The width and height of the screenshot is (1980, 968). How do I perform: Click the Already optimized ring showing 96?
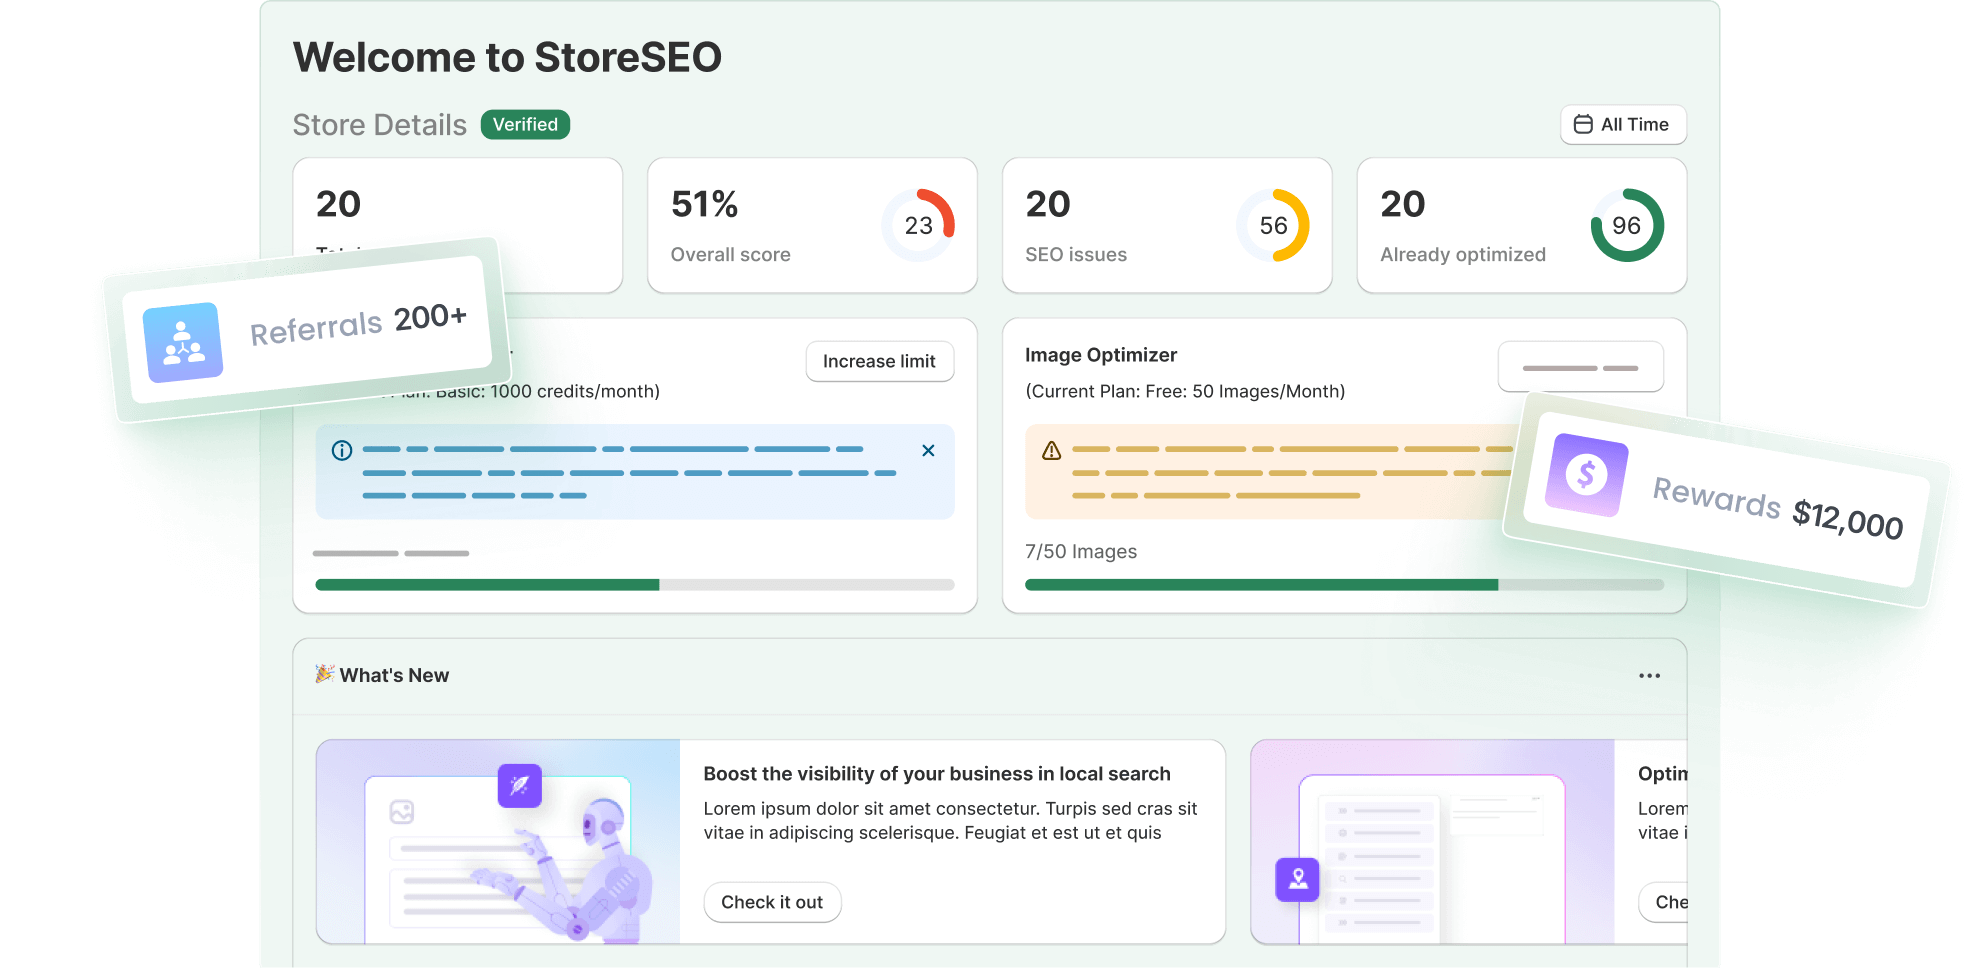1627,226
